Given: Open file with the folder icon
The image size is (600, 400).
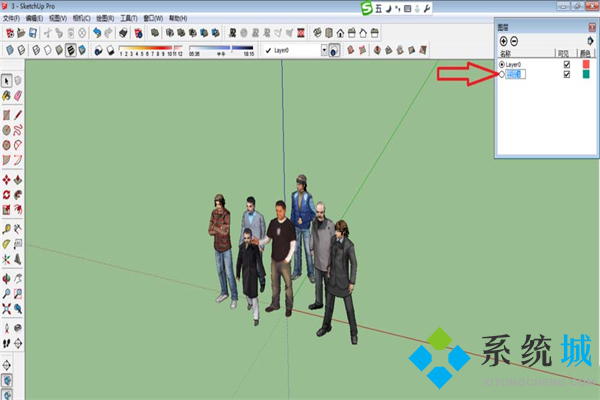Looking at the screenshot, I should (x=21, y=33).
